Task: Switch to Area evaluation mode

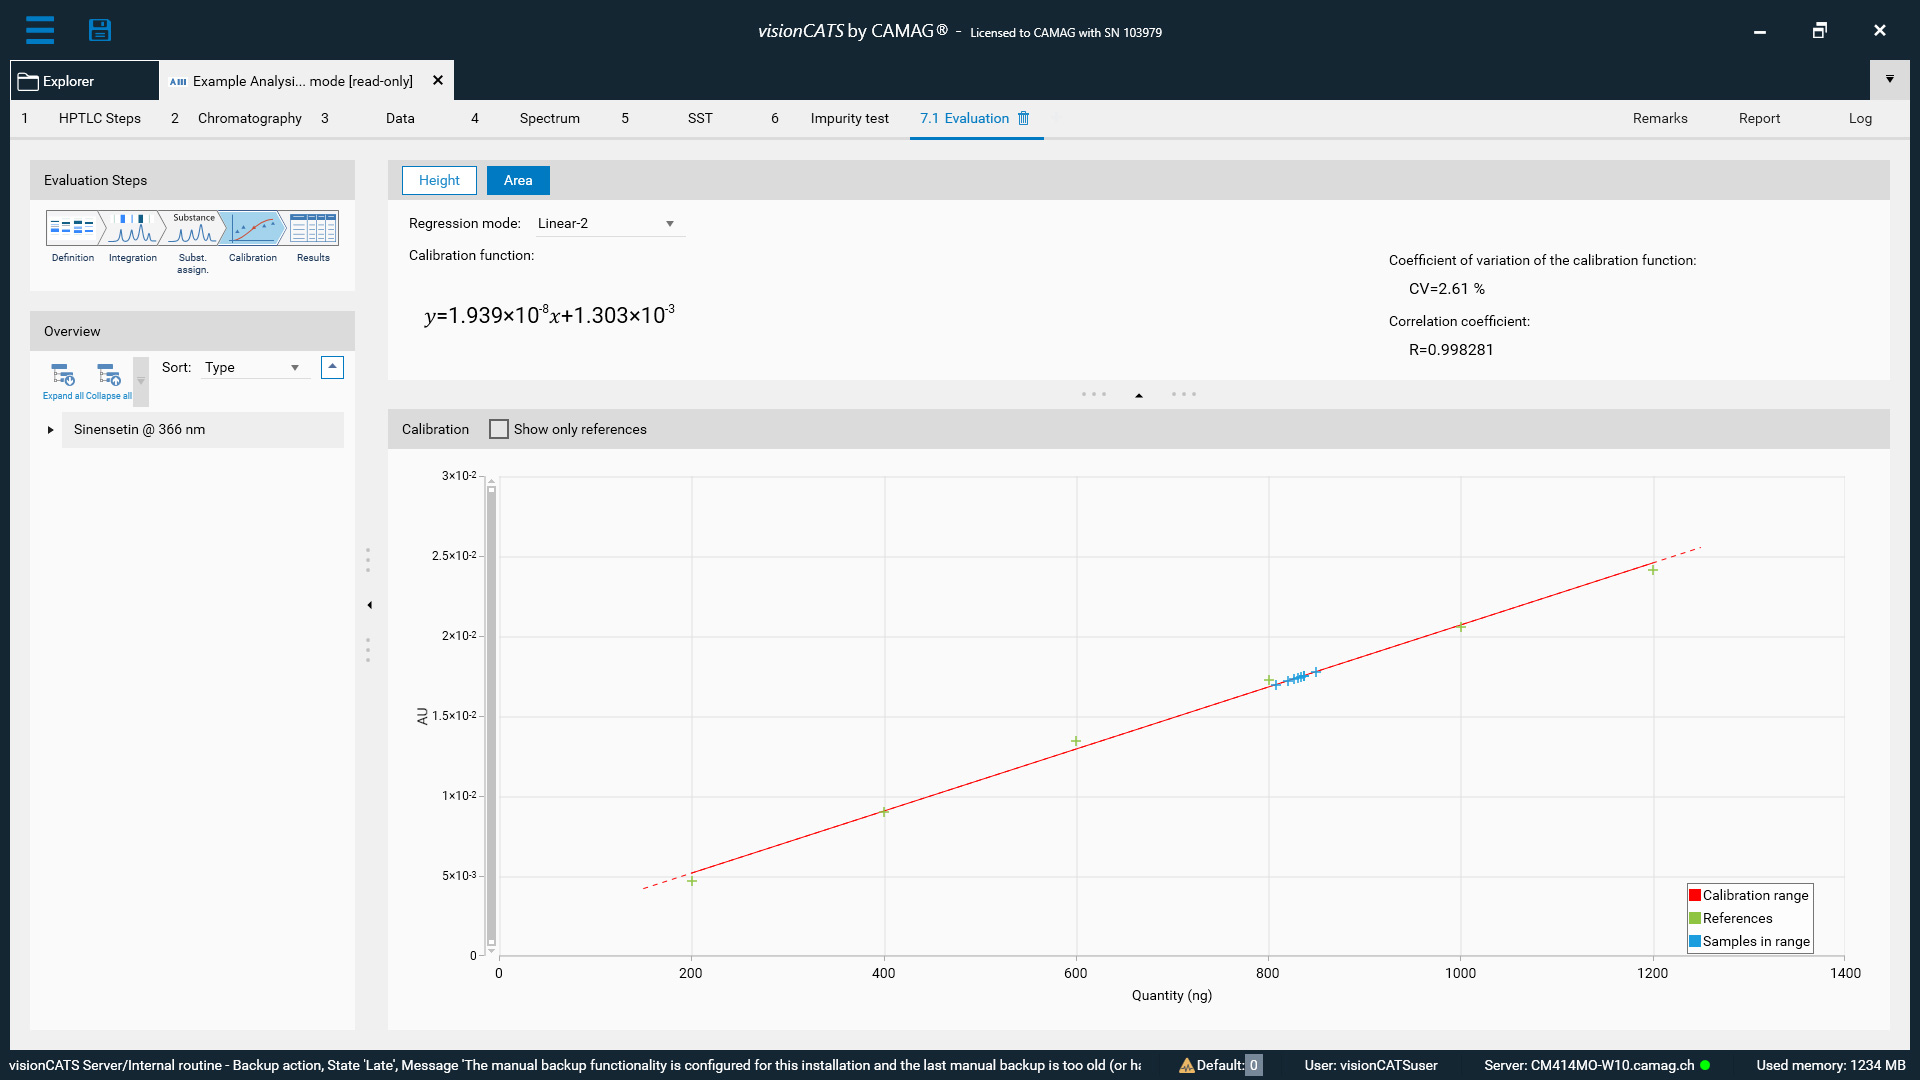Action: tap(517, 180)
